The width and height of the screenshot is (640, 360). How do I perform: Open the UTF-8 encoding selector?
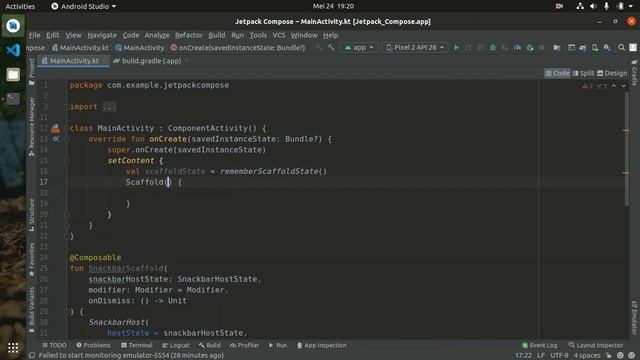coord(559,356)
